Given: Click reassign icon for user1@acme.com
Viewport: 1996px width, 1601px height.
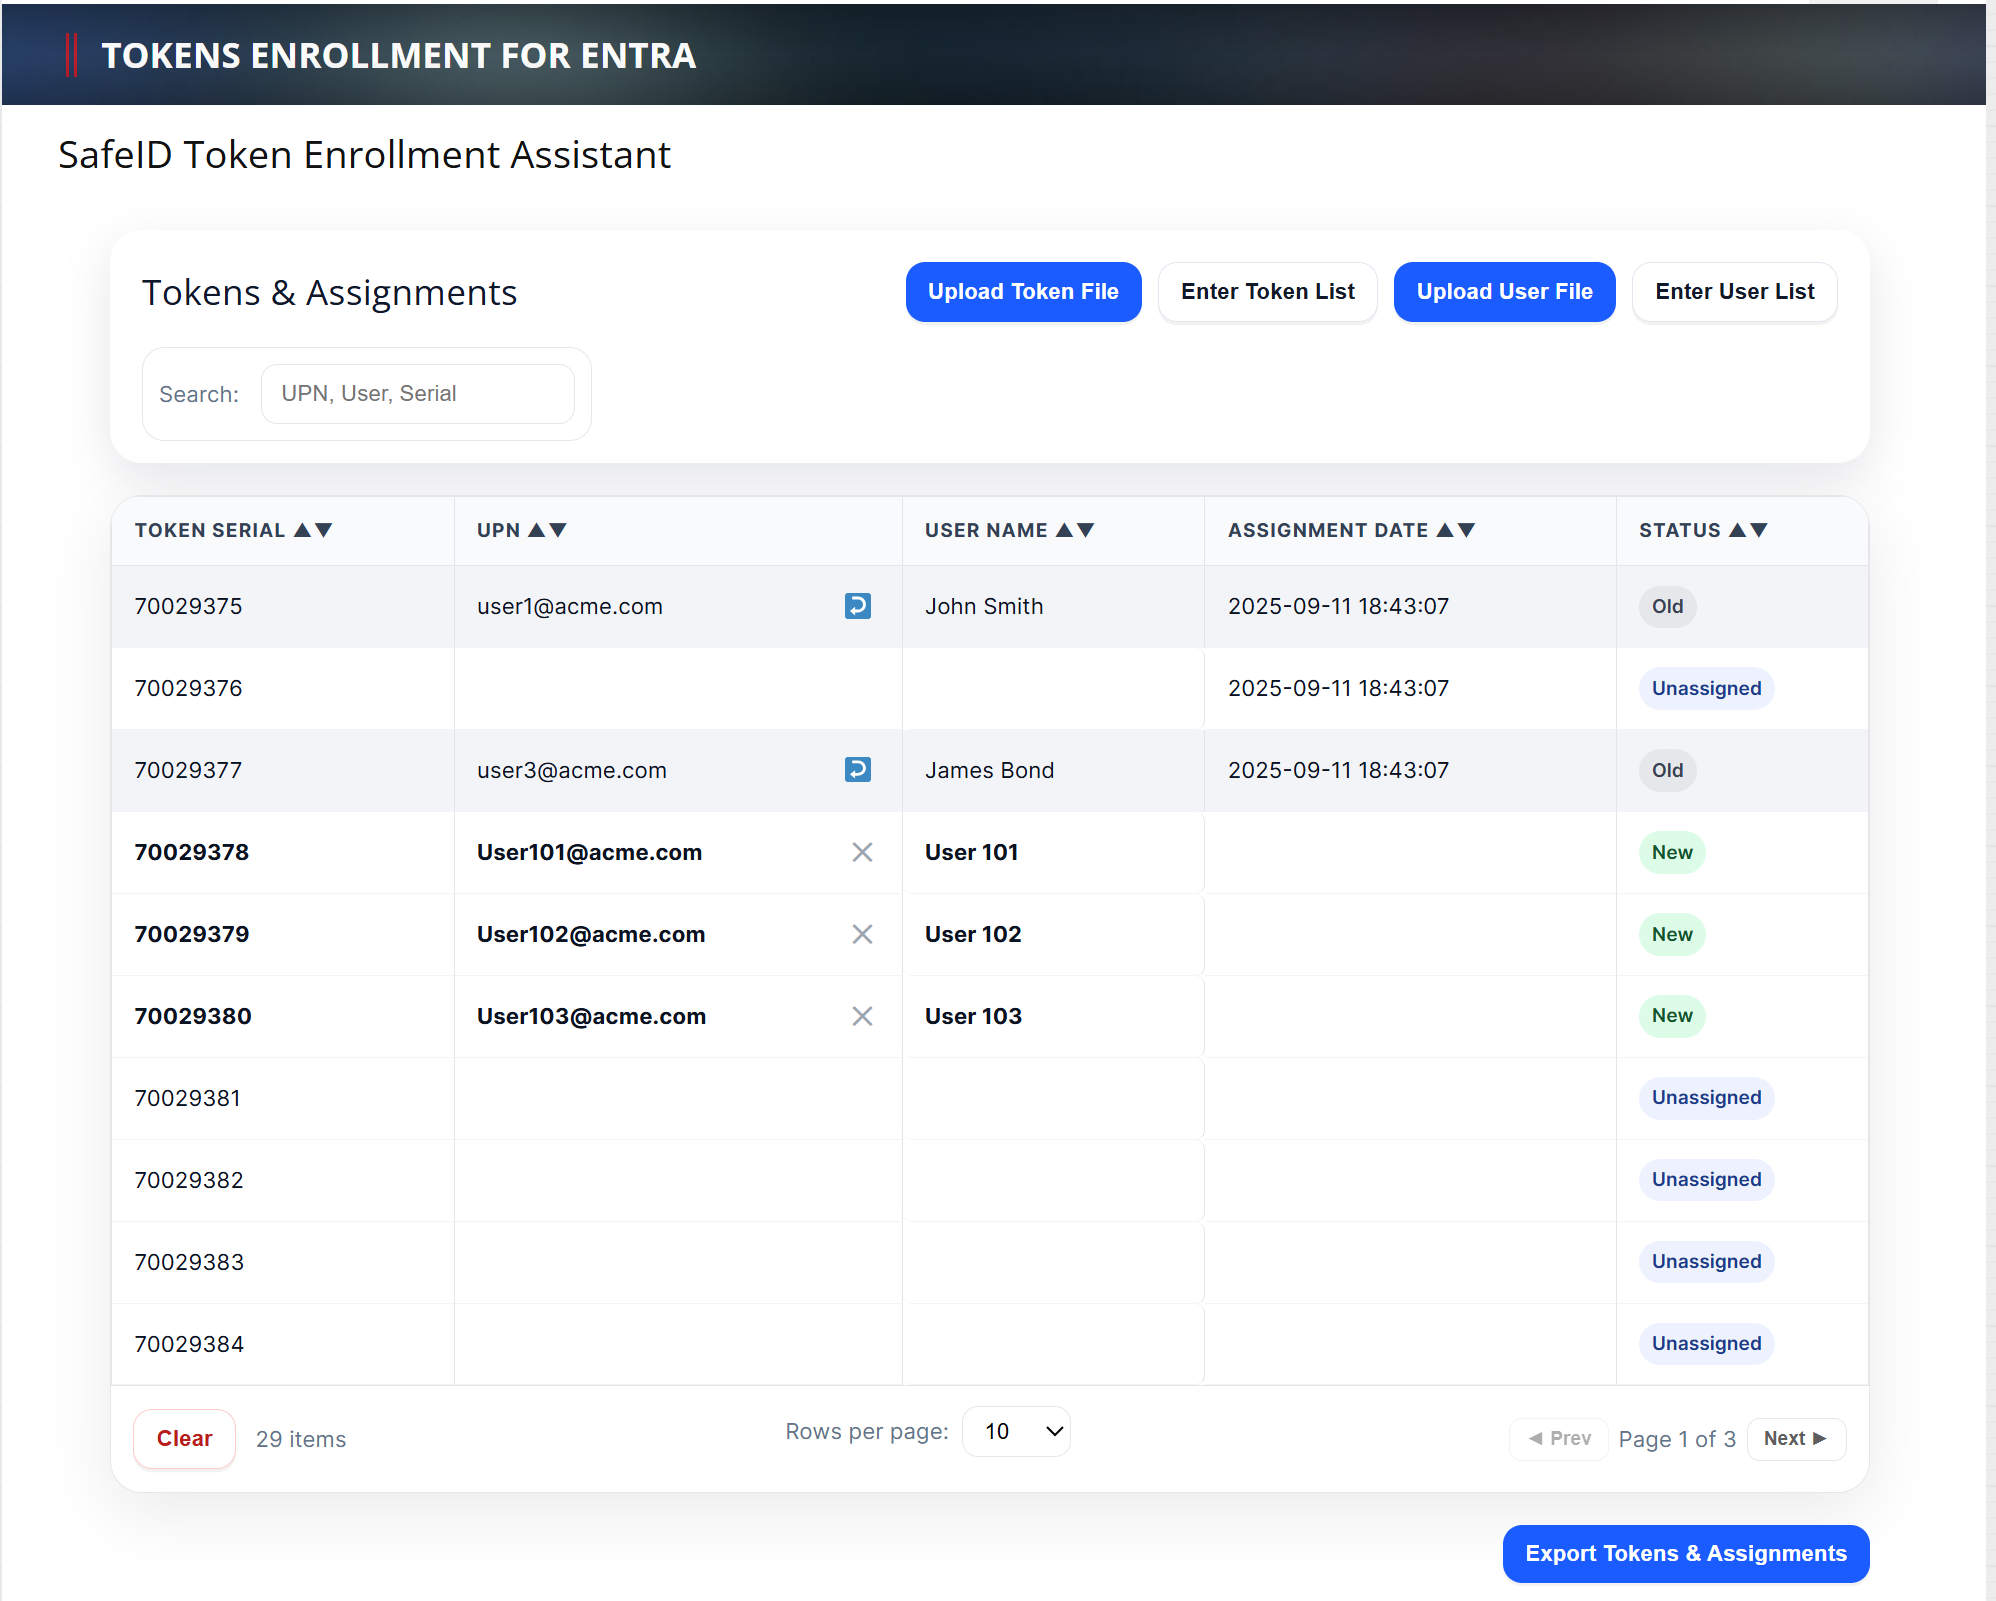Looking at the screenshot, I should coord(857,606).
